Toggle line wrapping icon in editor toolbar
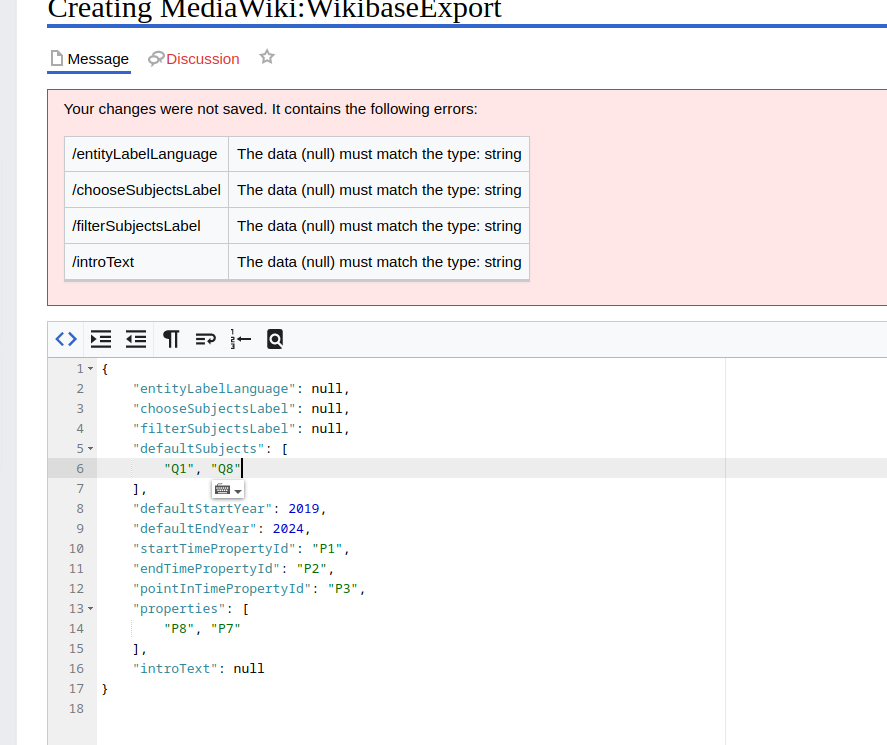887x745 pixels. point(206,339)
